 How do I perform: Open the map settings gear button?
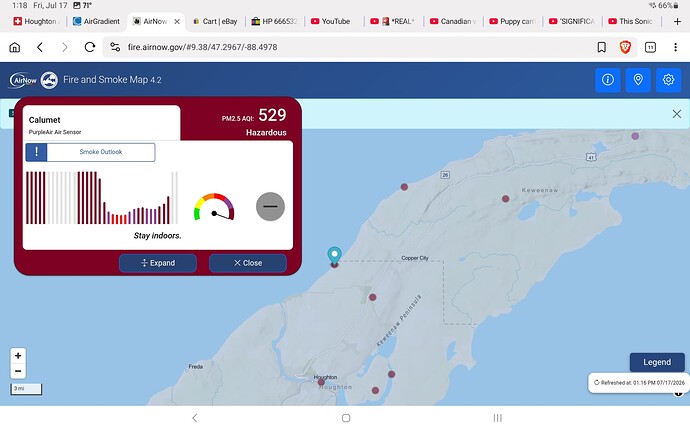pos(668,80)
